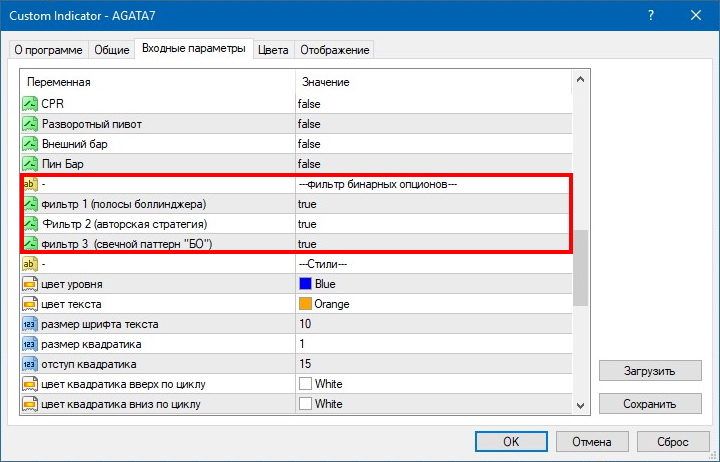Toggle the false value for Пин Бар
Screen dimensions: 720x462
point(308,164)
